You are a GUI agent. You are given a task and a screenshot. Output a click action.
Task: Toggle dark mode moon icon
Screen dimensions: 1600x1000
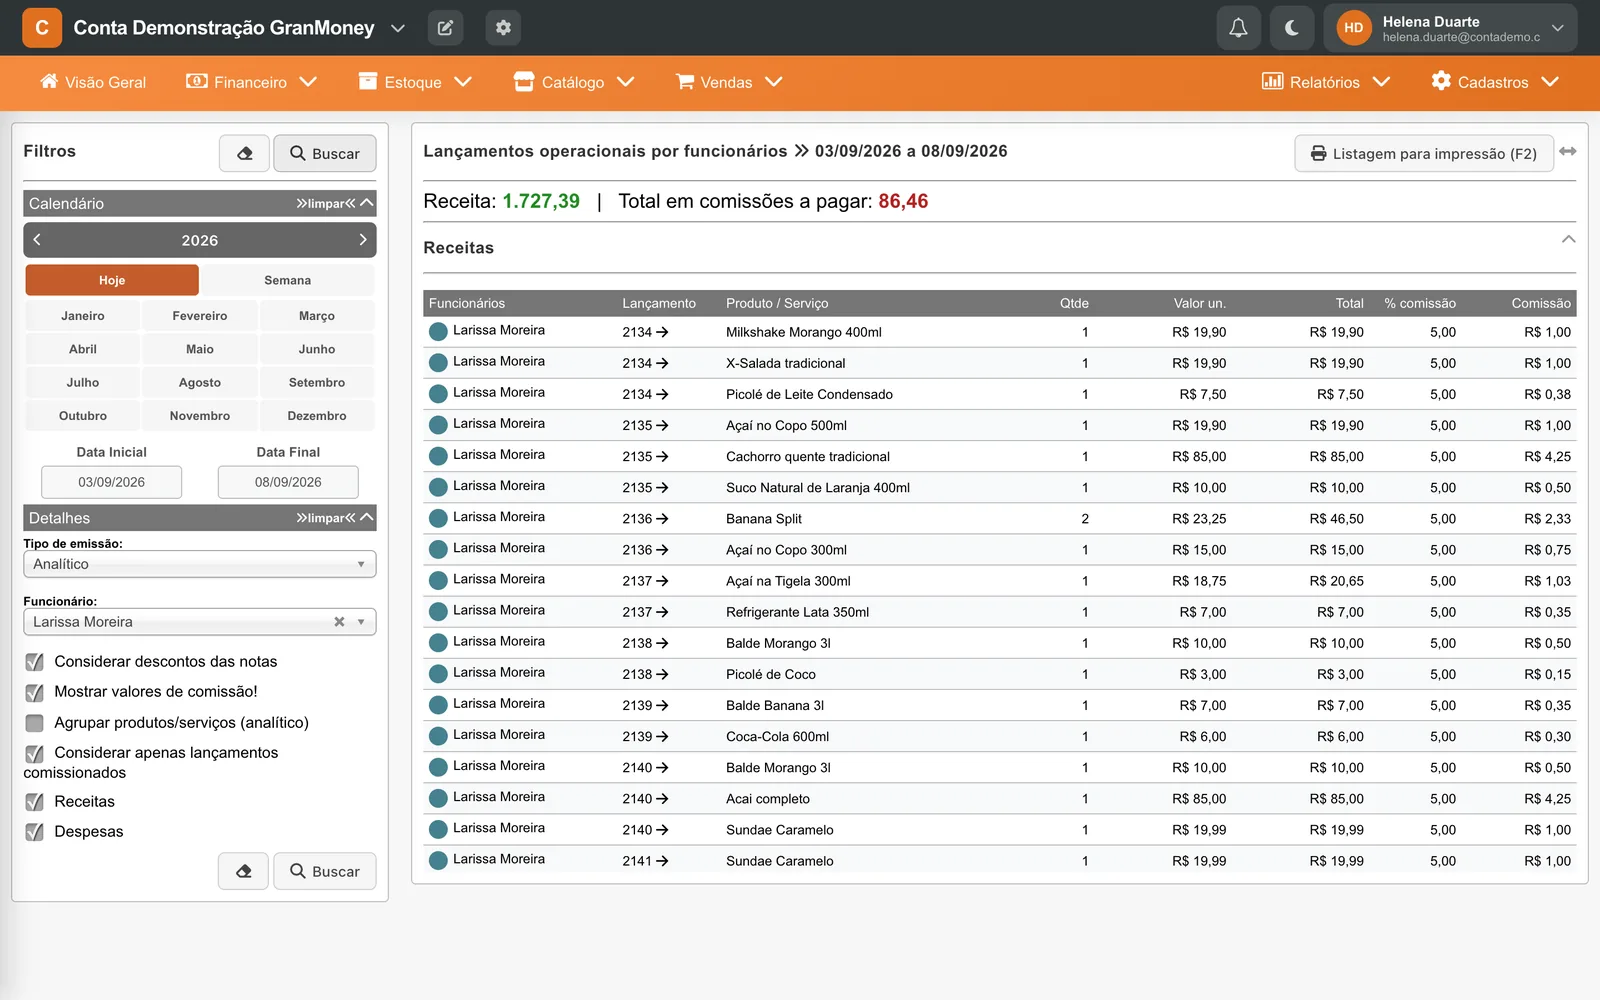point(1292,28)
